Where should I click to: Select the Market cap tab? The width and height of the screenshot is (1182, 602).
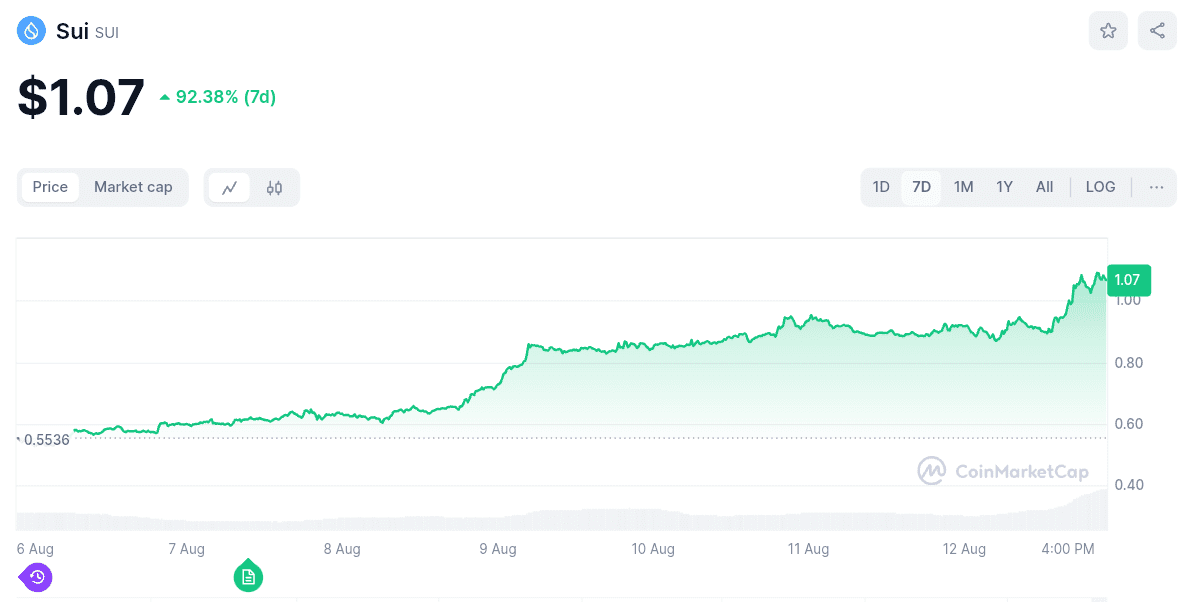click(133, 187)
